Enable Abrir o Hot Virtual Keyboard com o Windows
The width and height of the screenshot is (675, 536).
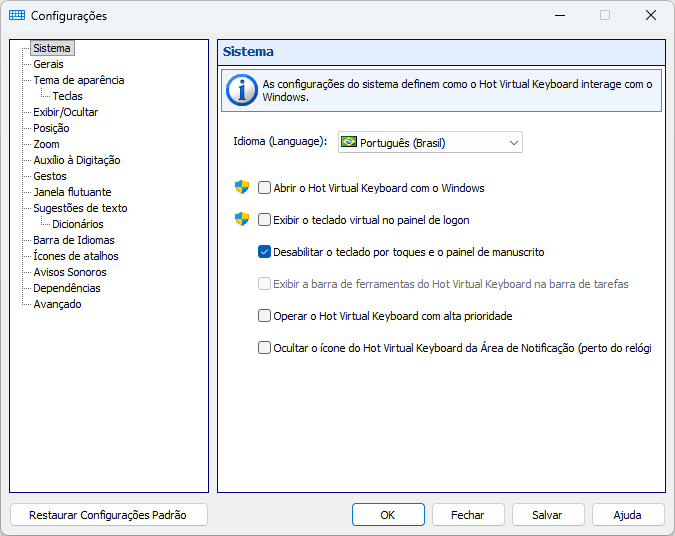(264, 188)
